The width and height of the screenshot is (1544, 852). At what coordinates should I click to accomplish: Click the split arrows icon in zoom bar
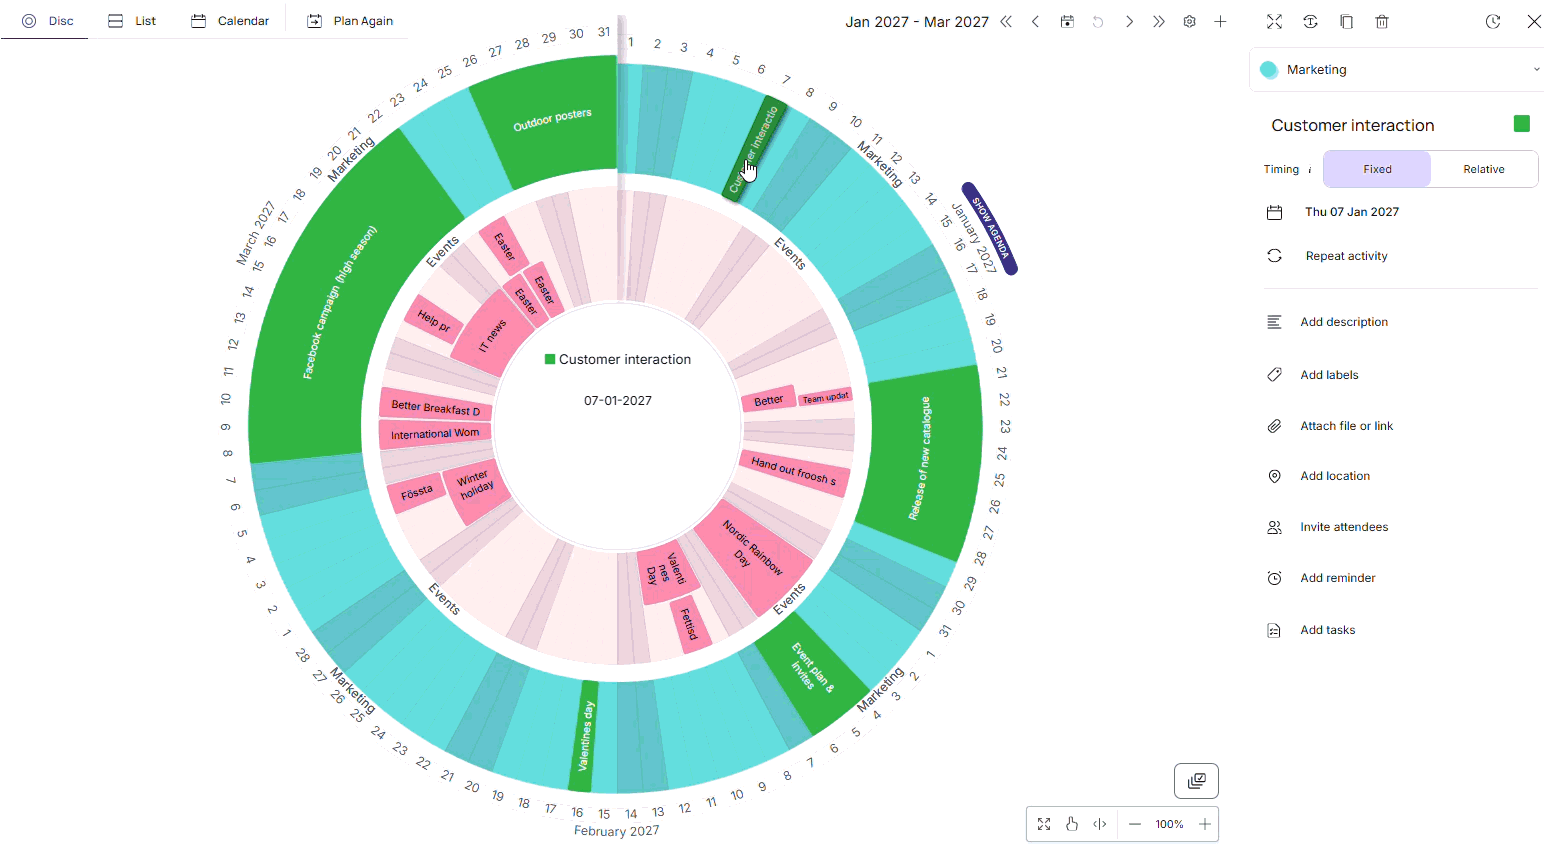[1100, 824]
